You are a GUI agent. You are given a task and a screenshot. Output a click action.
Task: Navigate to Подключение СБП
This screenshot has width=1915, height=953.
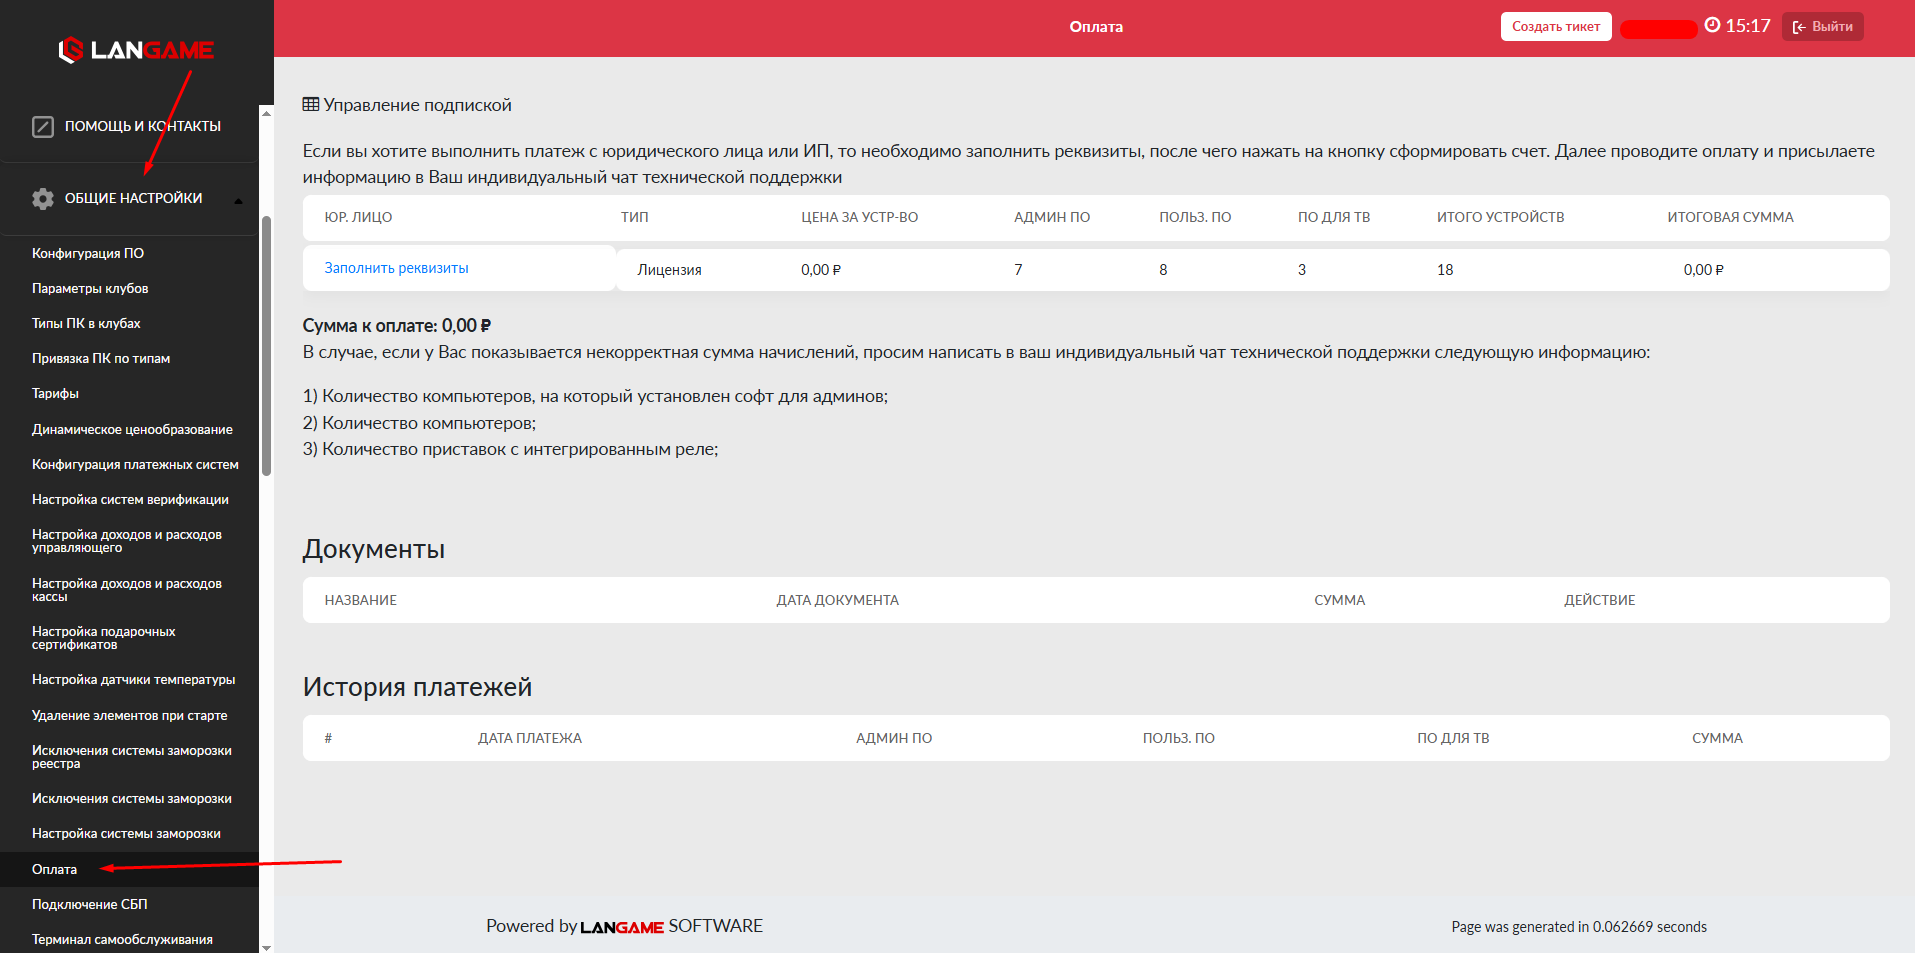tap(89, 905)
